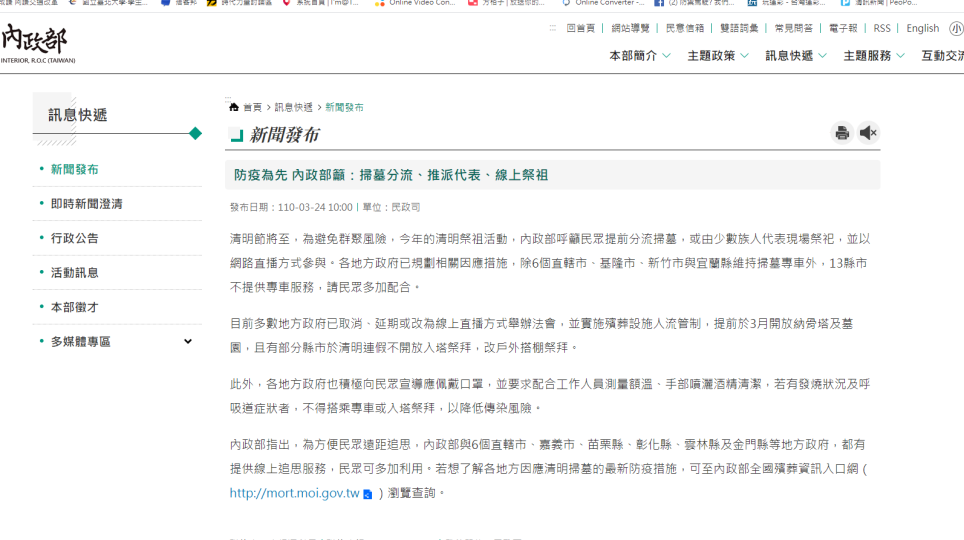This screenshot has width=964, height=540.
Task: Expand the 訊息快遞 navigation menu
Action: click(796, 56)
